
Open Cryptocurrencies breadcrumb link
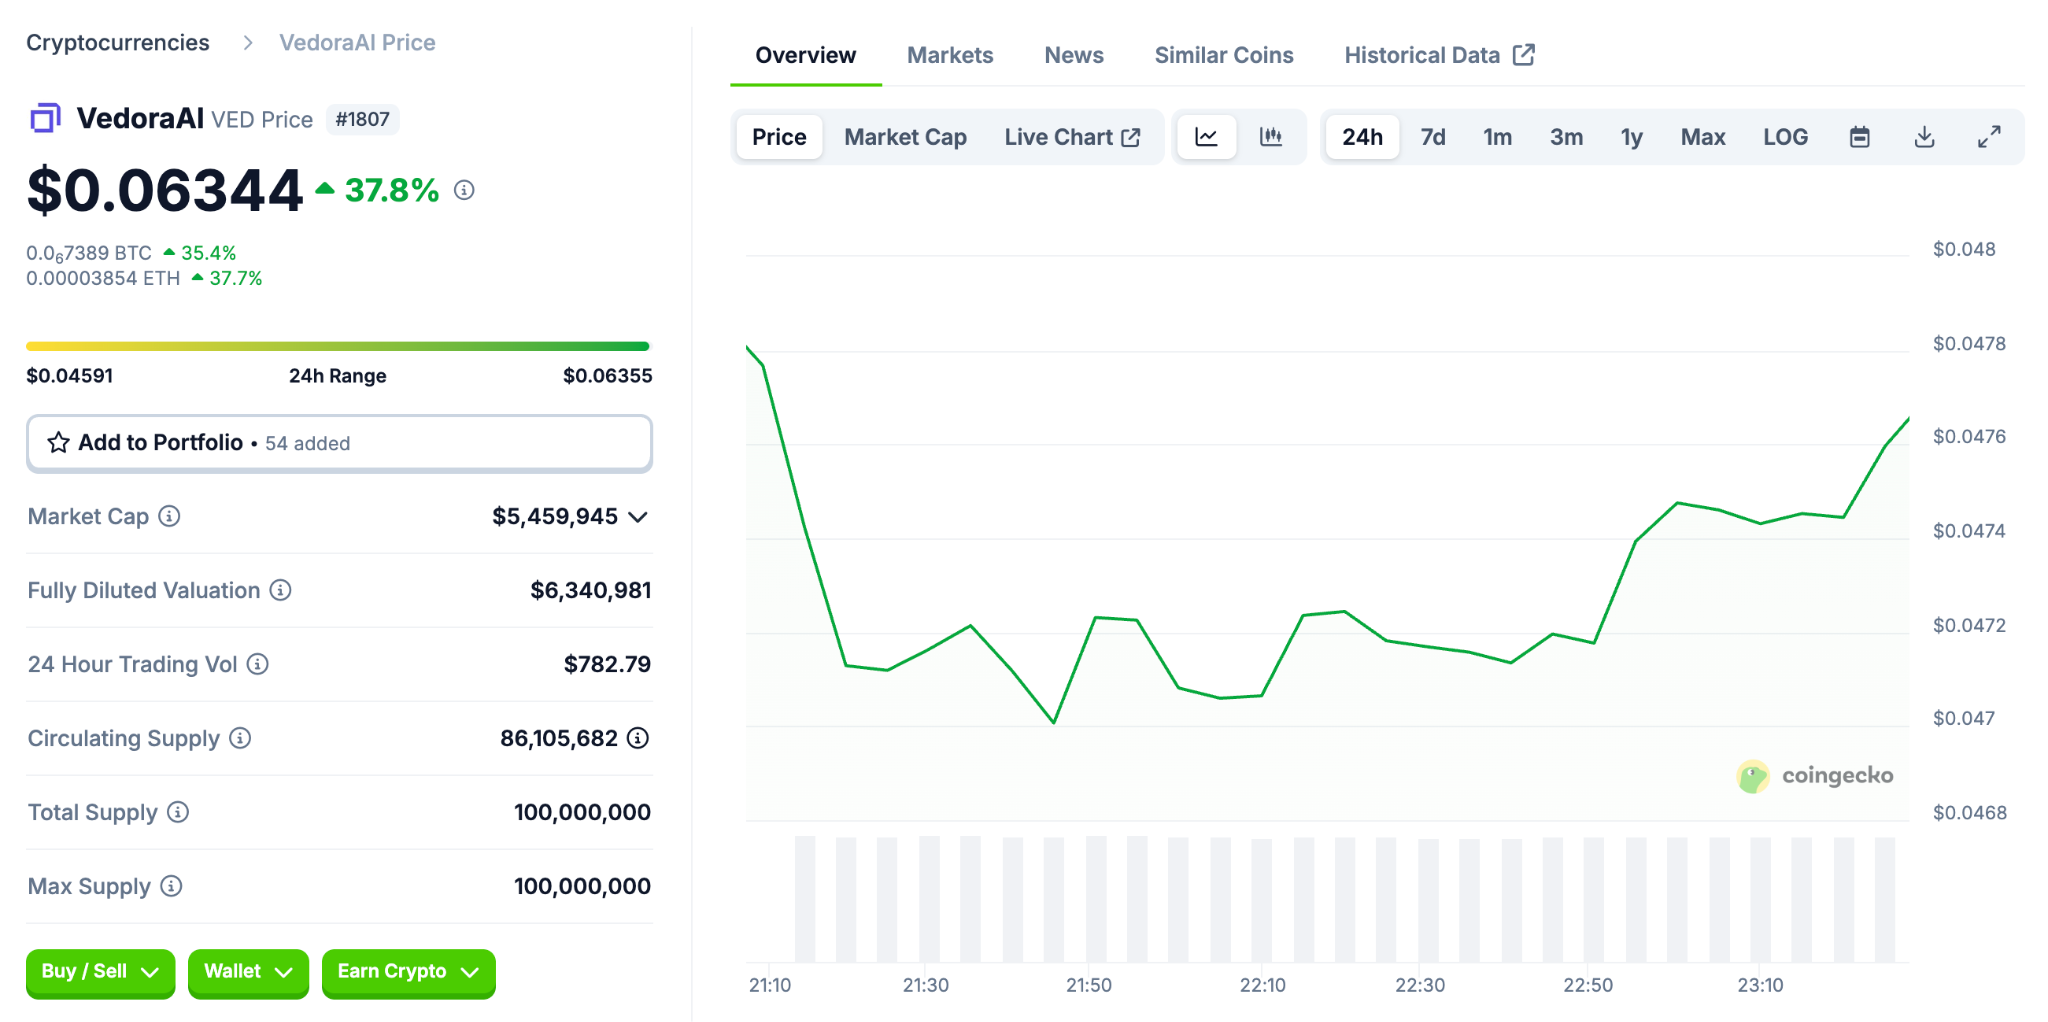point(118,43)
